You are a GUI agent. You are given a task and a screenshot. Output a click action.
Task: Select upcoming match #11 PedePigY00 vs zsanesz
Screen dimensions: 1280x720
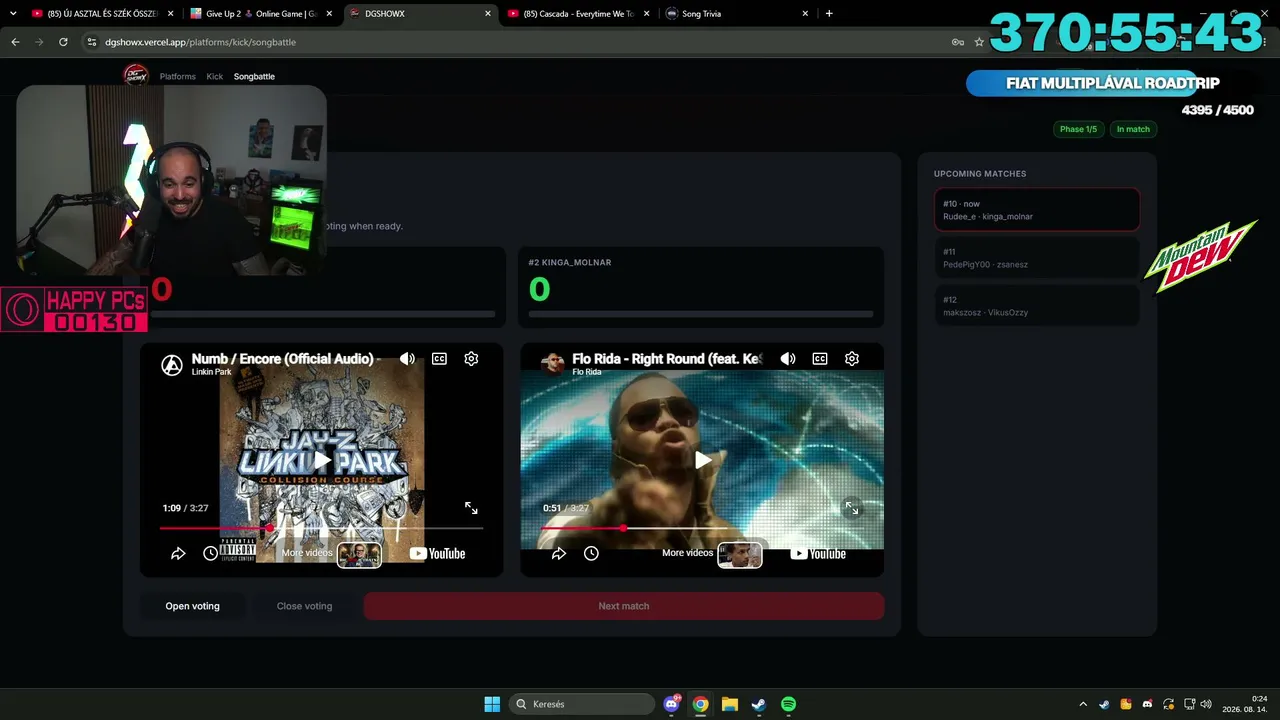(1037, 258)
